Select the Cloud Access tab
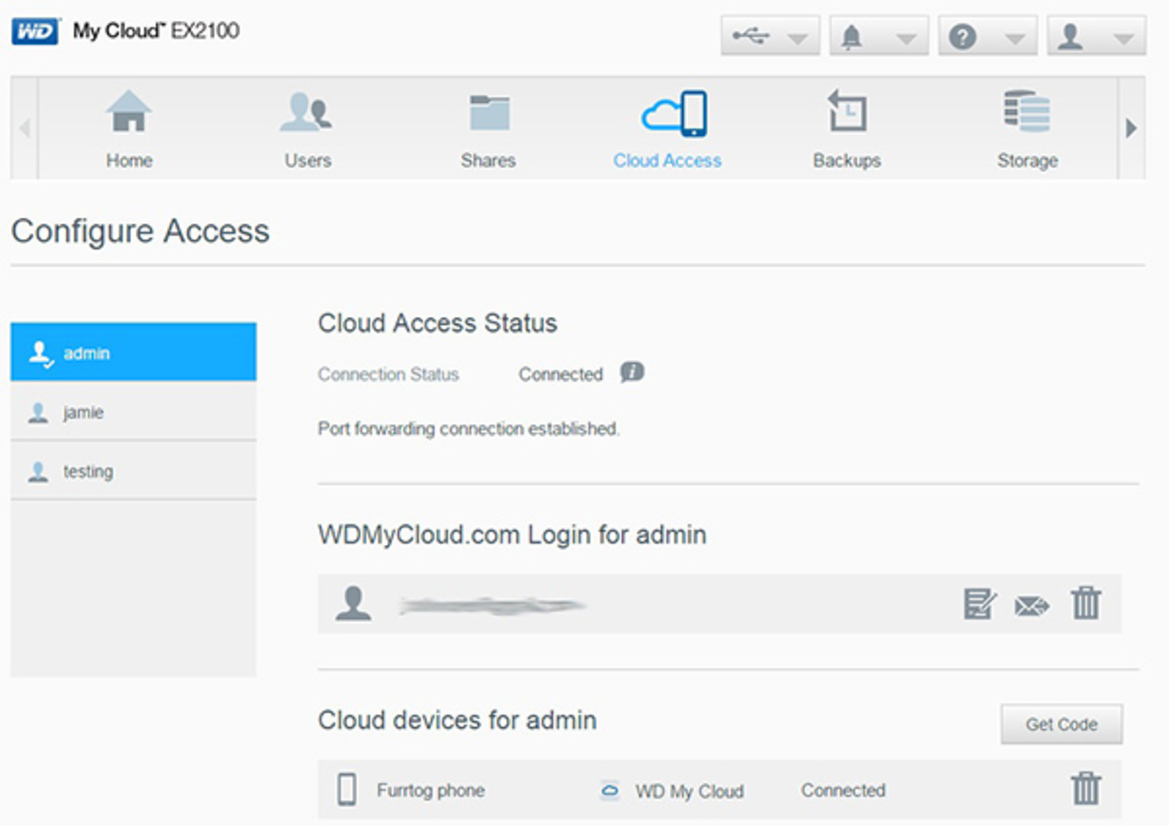The width and height of the screenshot is (1169, 826). tap(667, 129)
